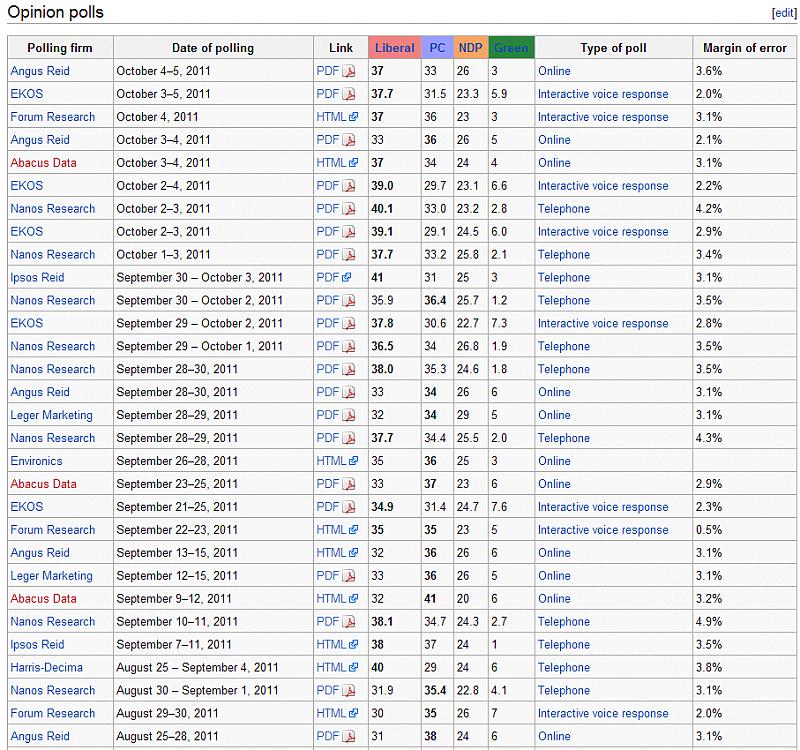Viewport: 800px width, 750px height.
Task: Click the red Liberal column header
Action: click(x=394, y=48)
